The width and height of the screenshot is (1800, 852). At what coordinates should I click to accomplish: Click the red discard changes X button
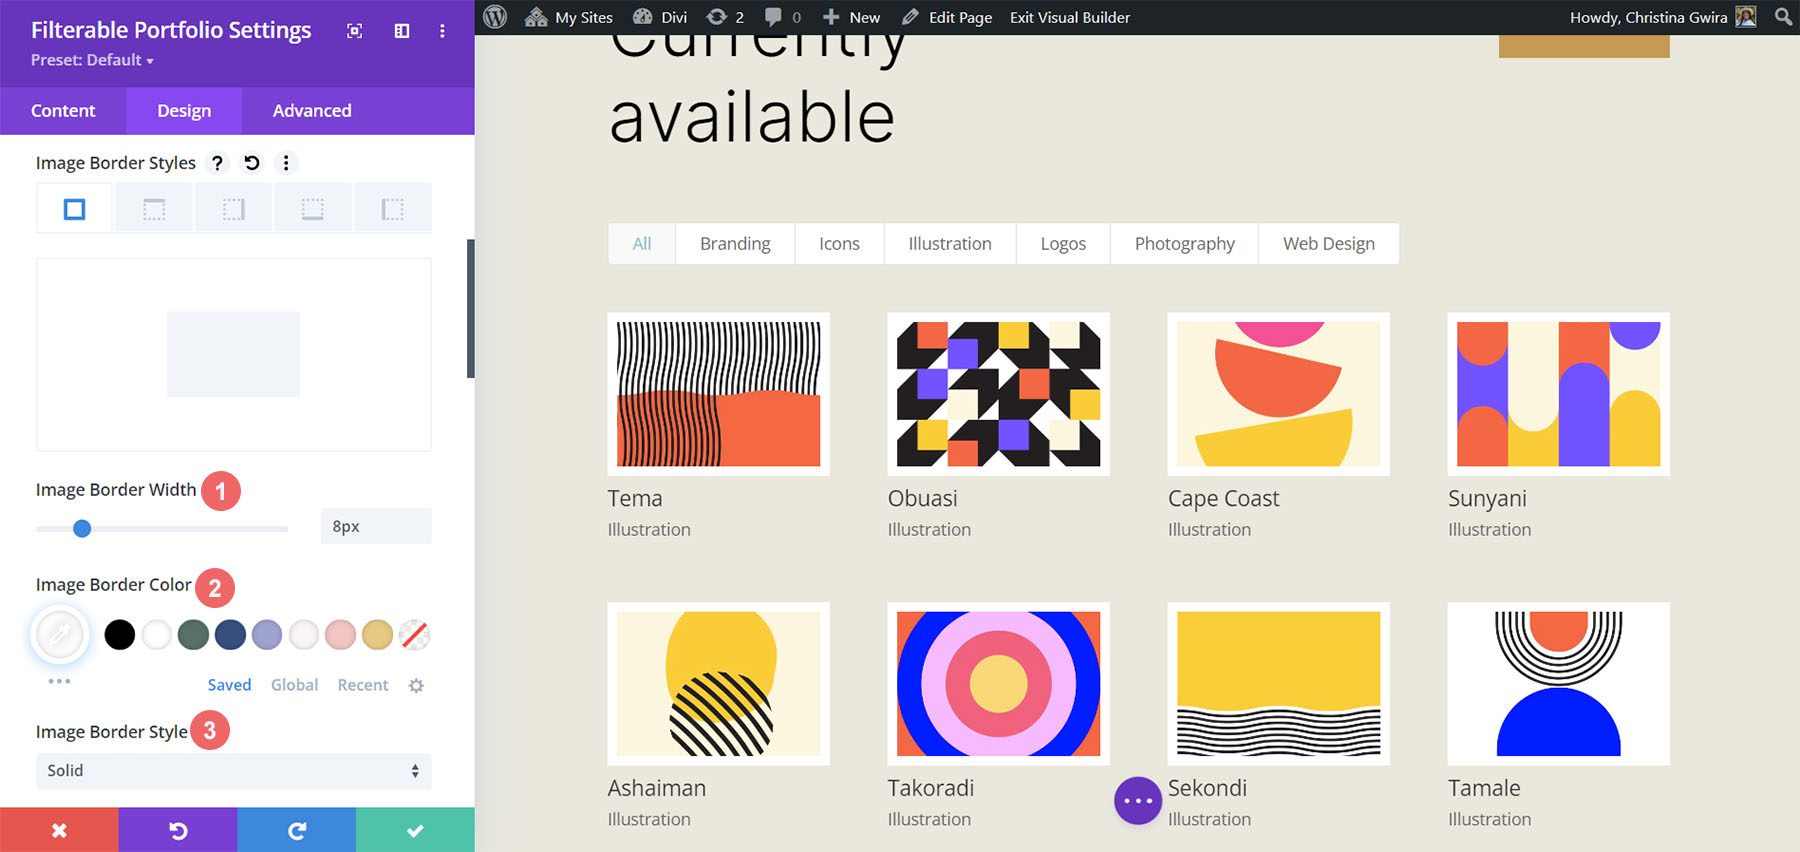[x=59, y=830]
